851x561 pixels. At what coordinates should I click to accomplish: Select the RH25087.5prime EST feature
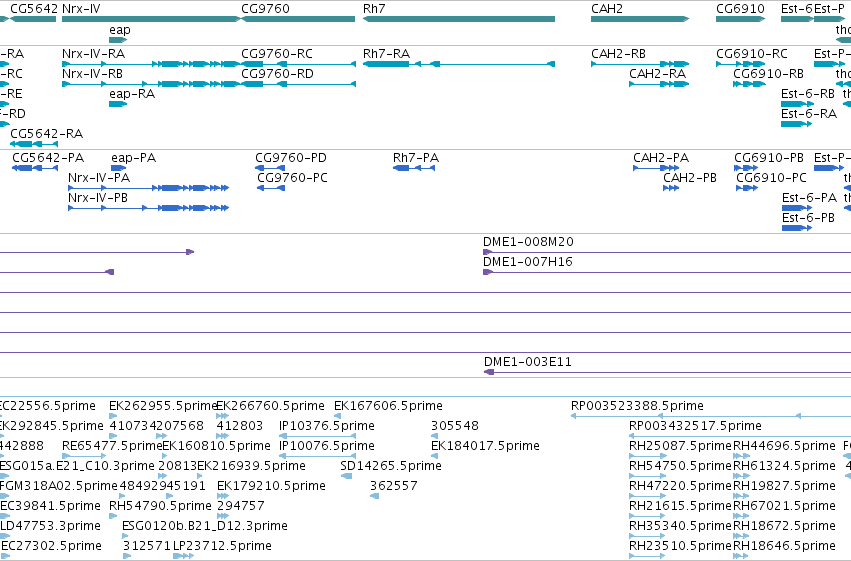647,456
